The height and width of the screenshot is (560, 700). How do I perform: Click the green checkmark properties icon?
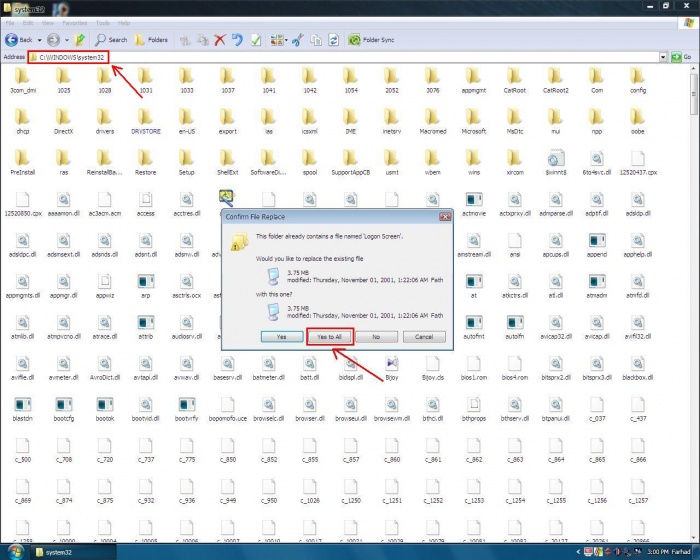tap(256, 40)
